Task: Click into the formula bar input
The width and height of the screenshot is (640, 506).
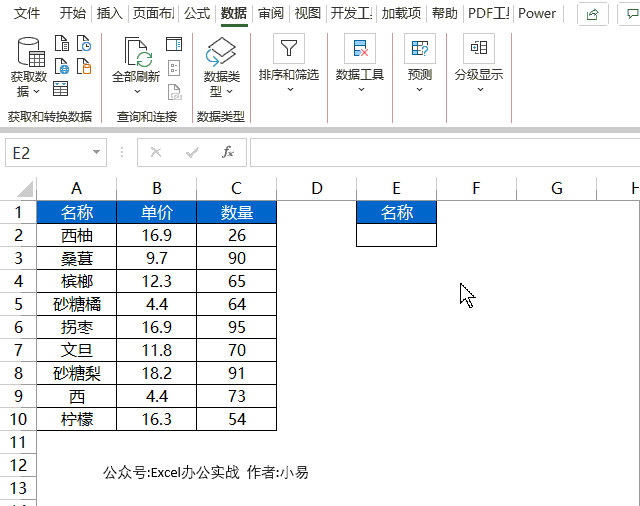Action: pyautogui.click(x=445, y=153)
